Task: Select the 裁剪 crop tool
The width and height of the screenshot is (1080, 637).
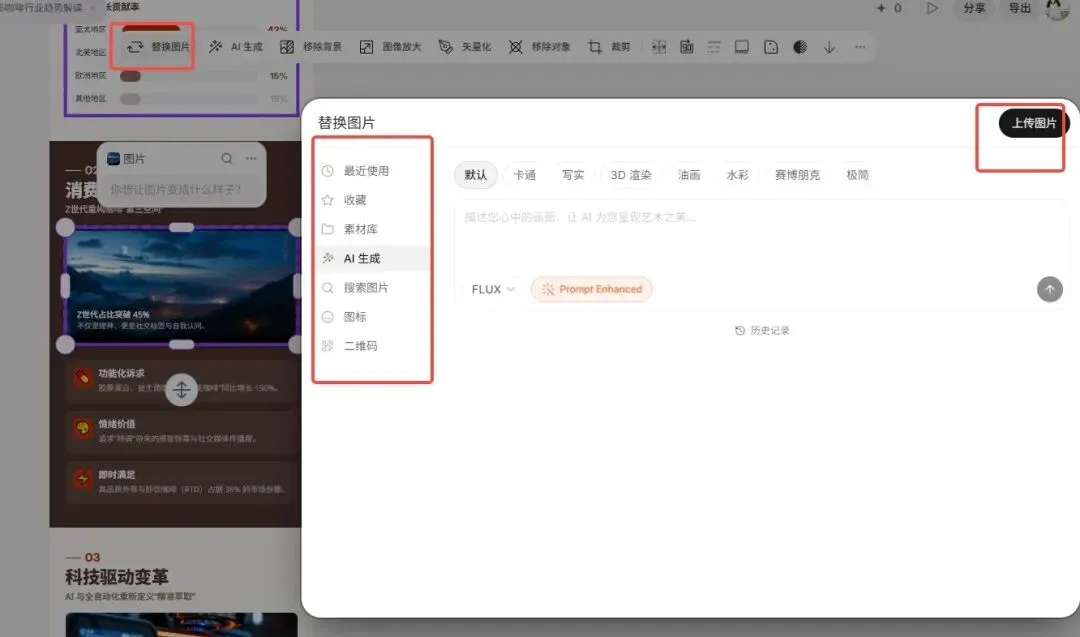Action: pyautogui.click(x=610, y=47)
